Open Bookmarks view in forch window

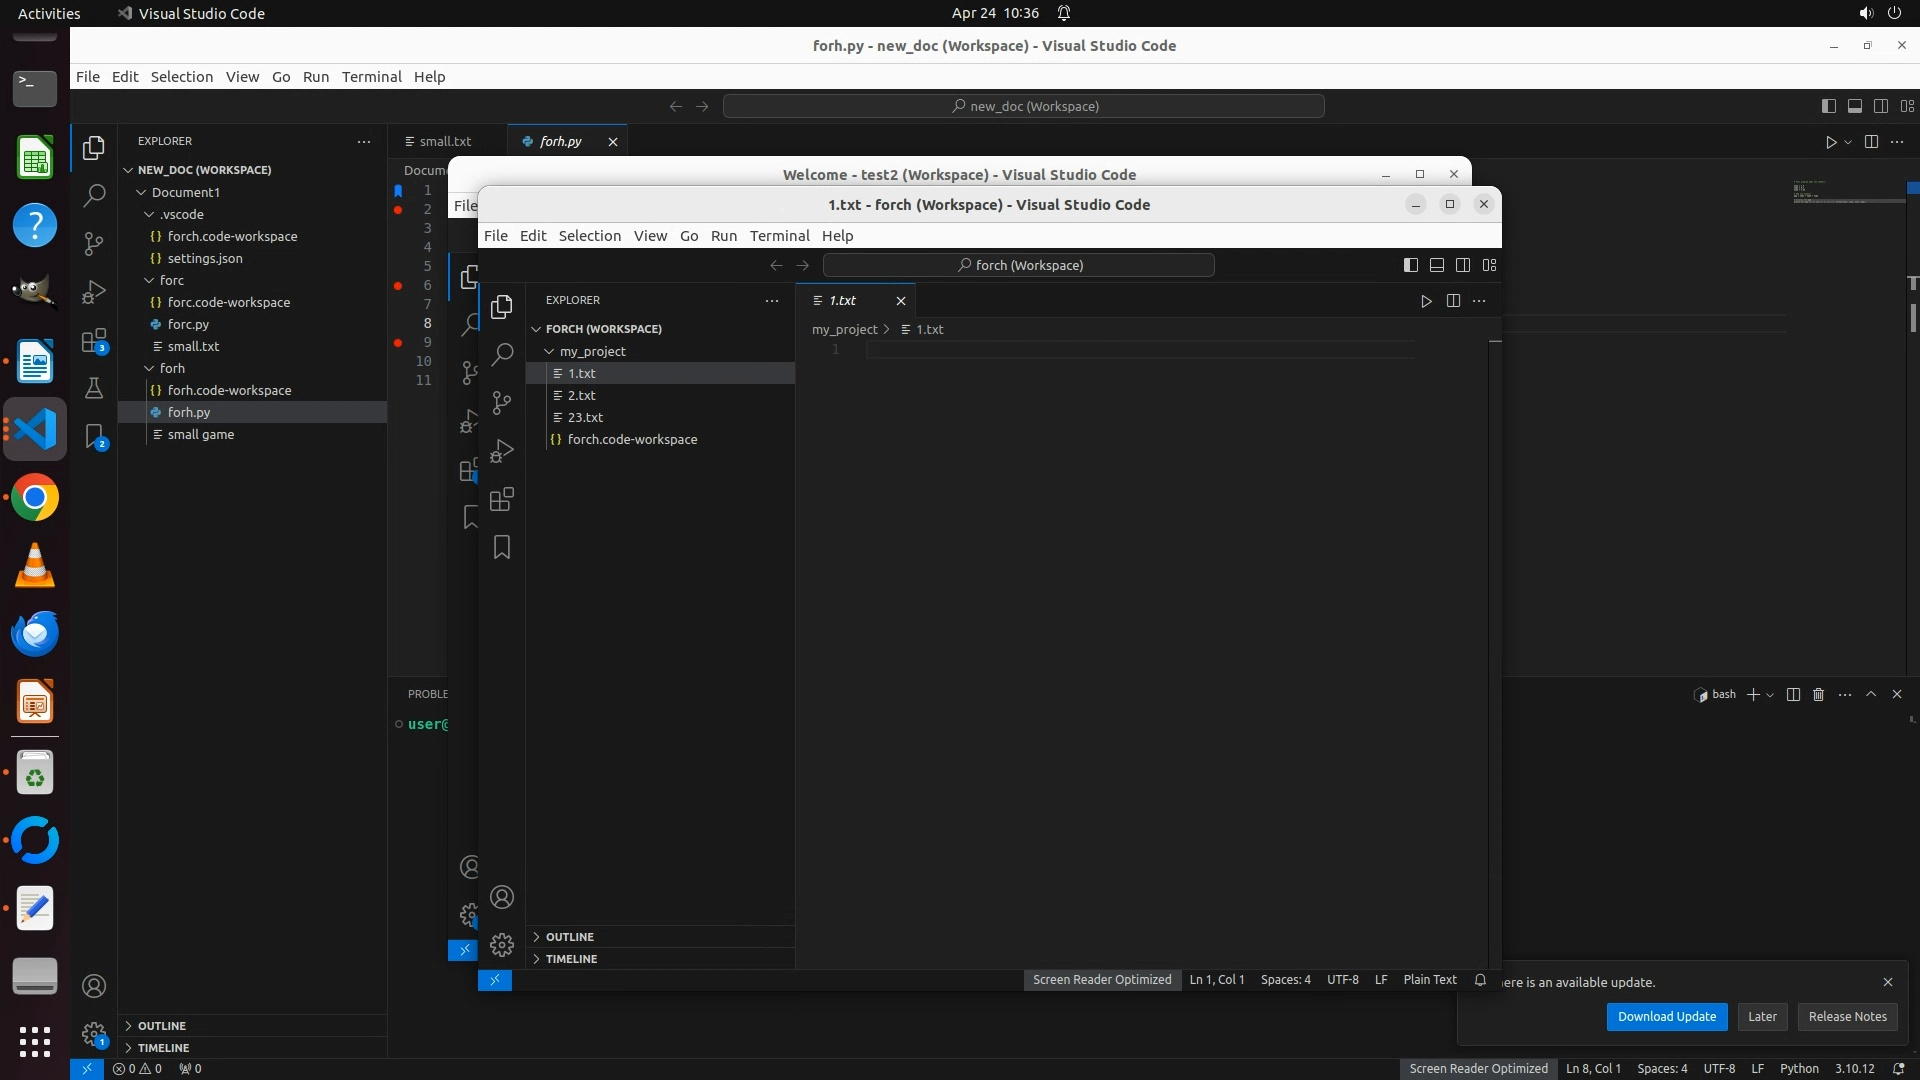(x=502, y=547)
